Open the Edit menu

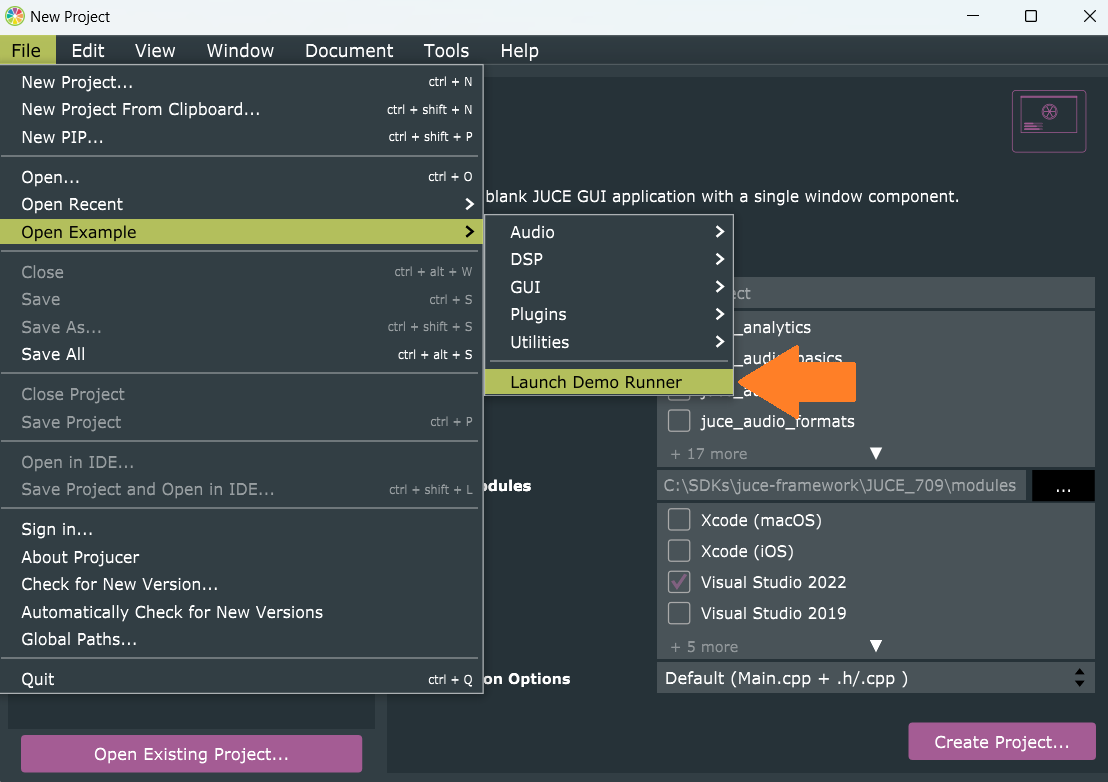[88, 51]
